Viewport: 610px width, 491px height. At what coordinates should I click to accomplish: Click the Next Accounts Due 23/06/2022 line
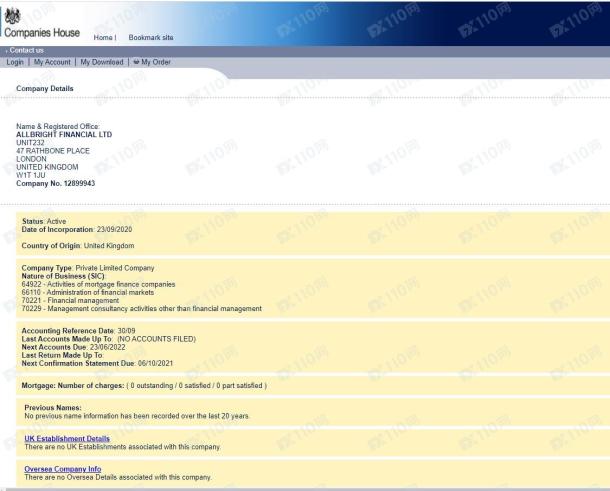click(74, 347)
